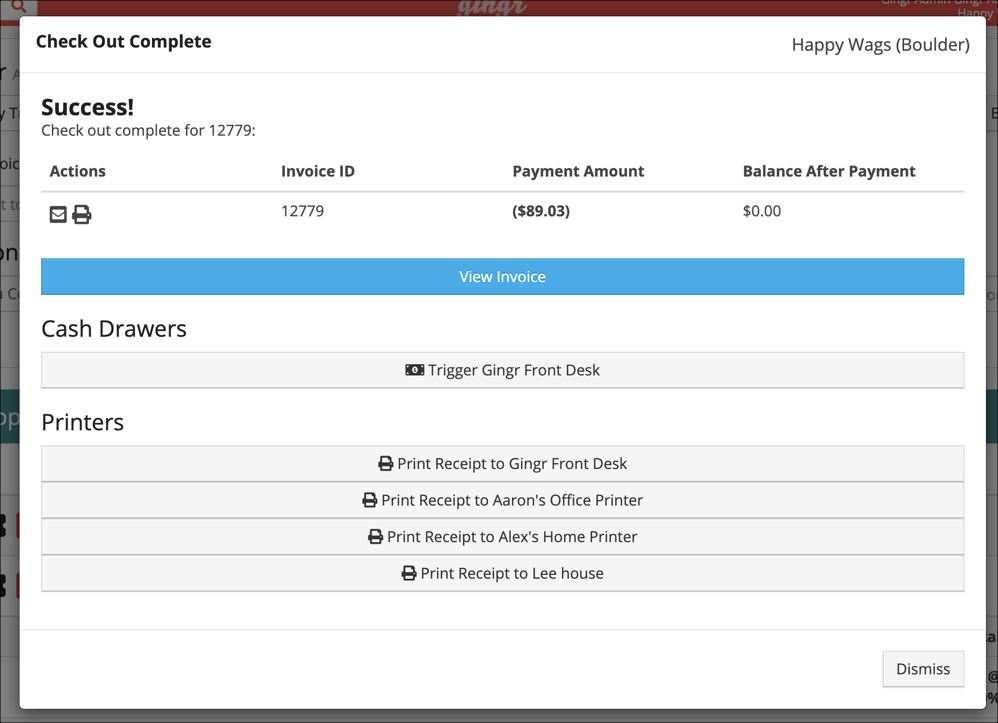
Task: Click the Balance After Payment column header
Action: tap(829, 171)
